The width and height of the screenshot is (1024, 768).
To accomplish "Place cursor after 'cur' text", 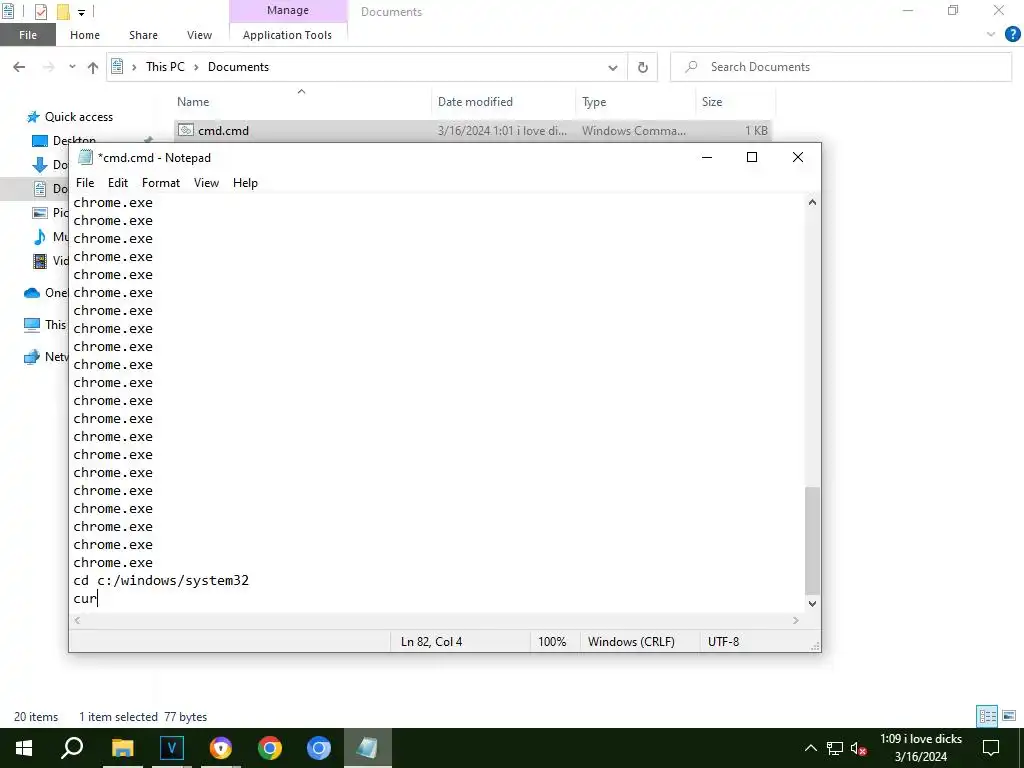I will click(x=97, y=599).
